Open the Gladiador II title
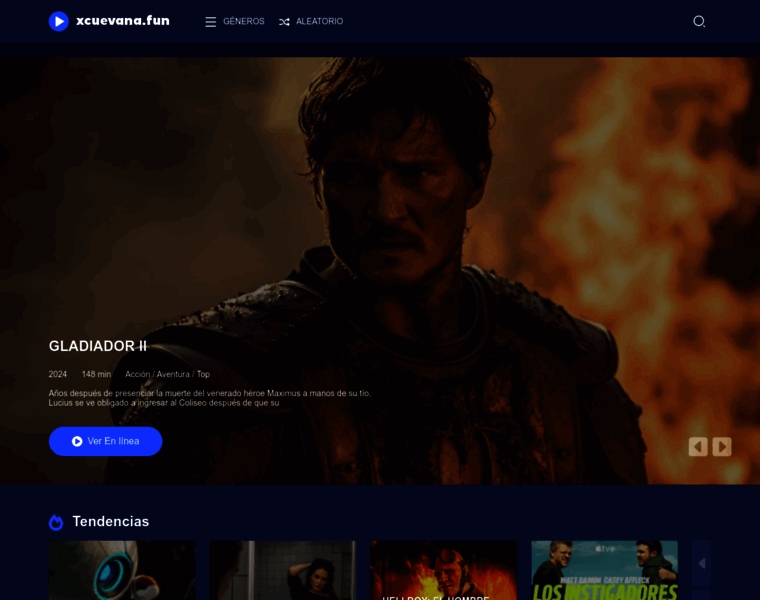 (97, 346)
